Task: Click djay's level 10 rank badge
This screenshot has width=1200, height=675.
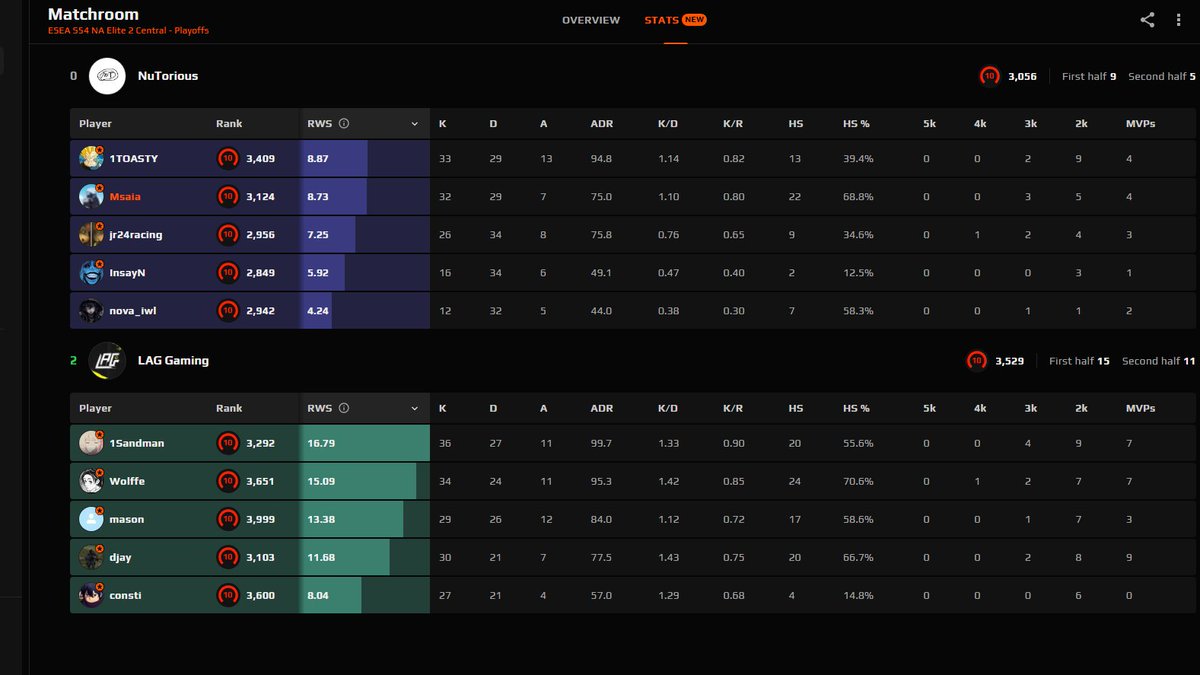Action: pyautogui.click(x=228, y=557)
